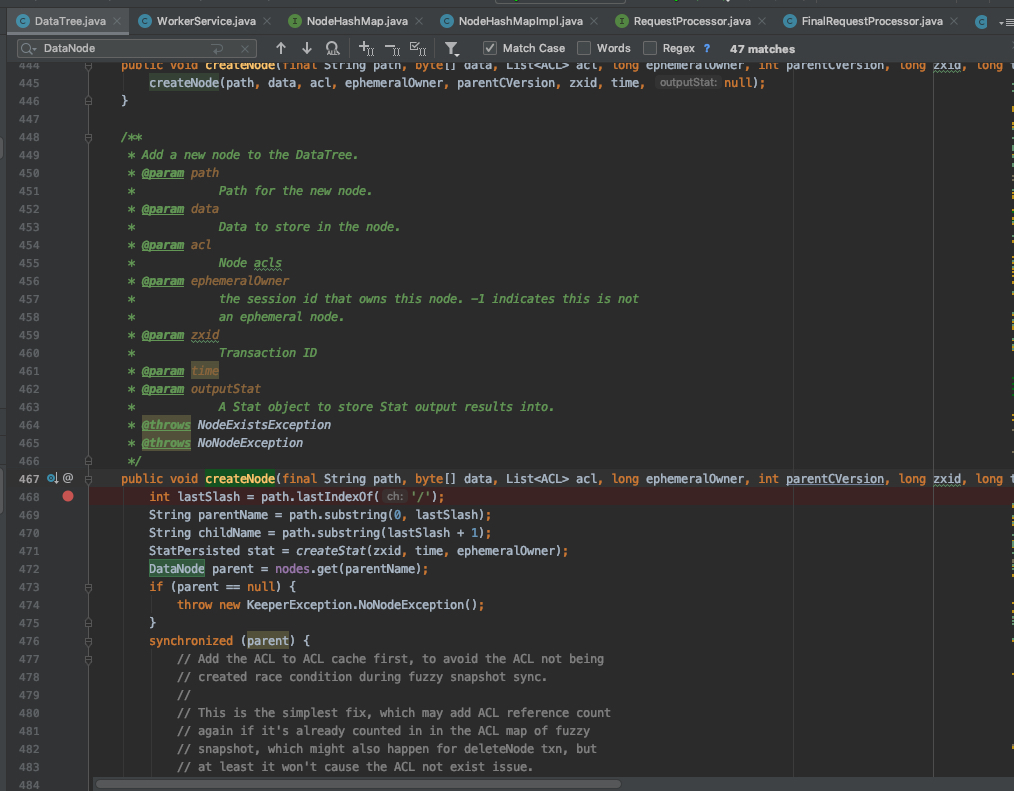
Task: Click NodeExistsException in the Javadoc
Action: click(264, 425)
